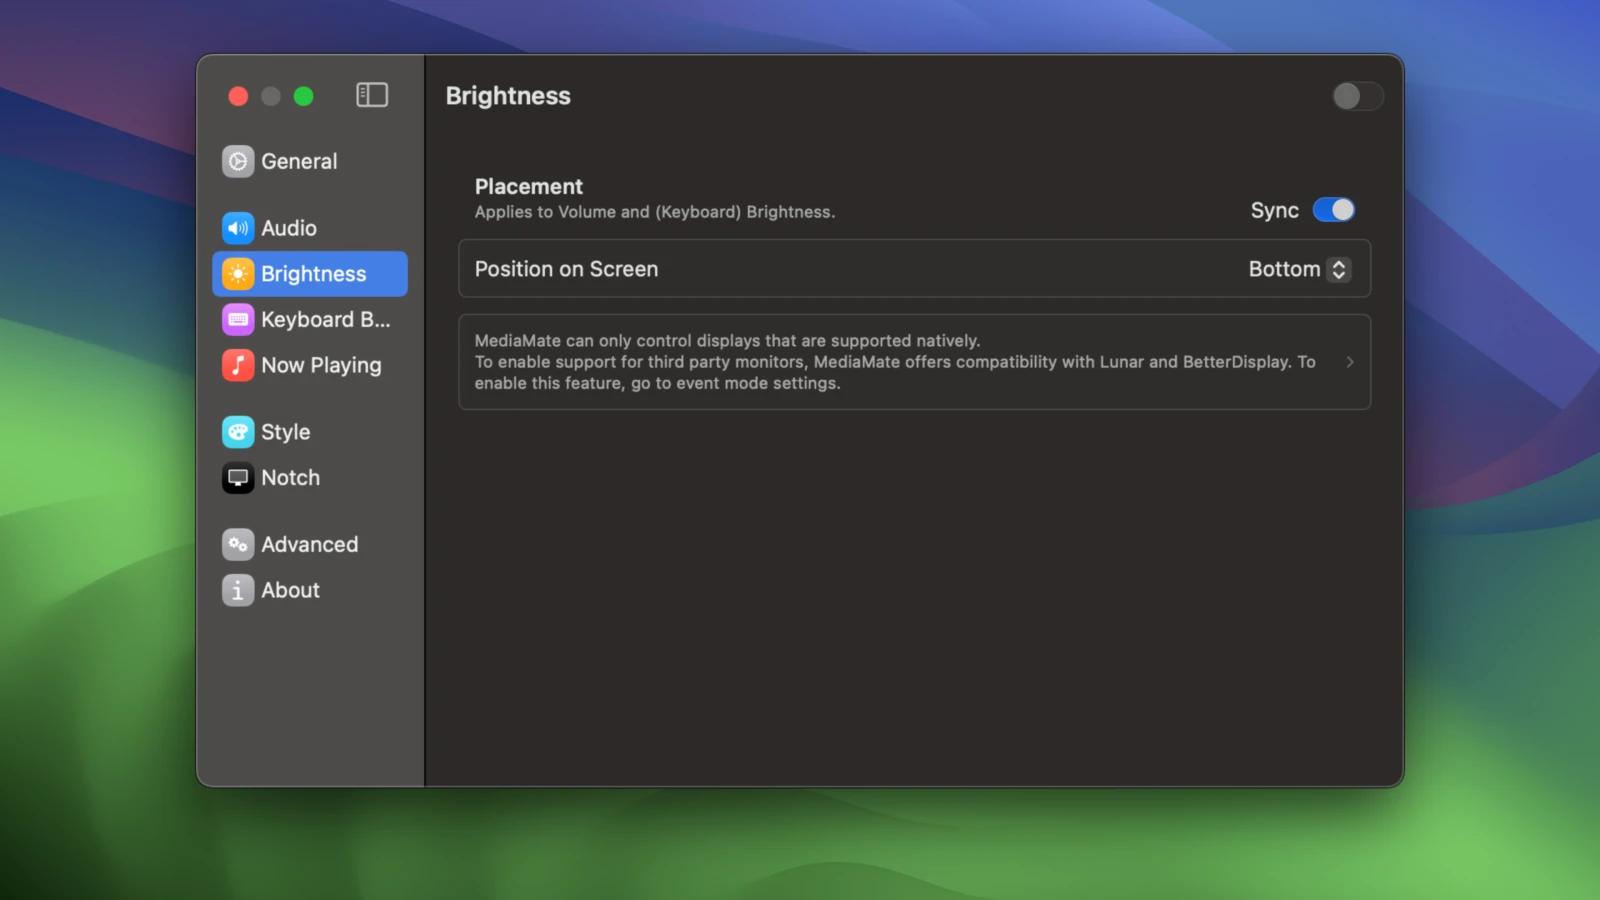
Task: Click the Style palette icon
Action: point(238,432)
